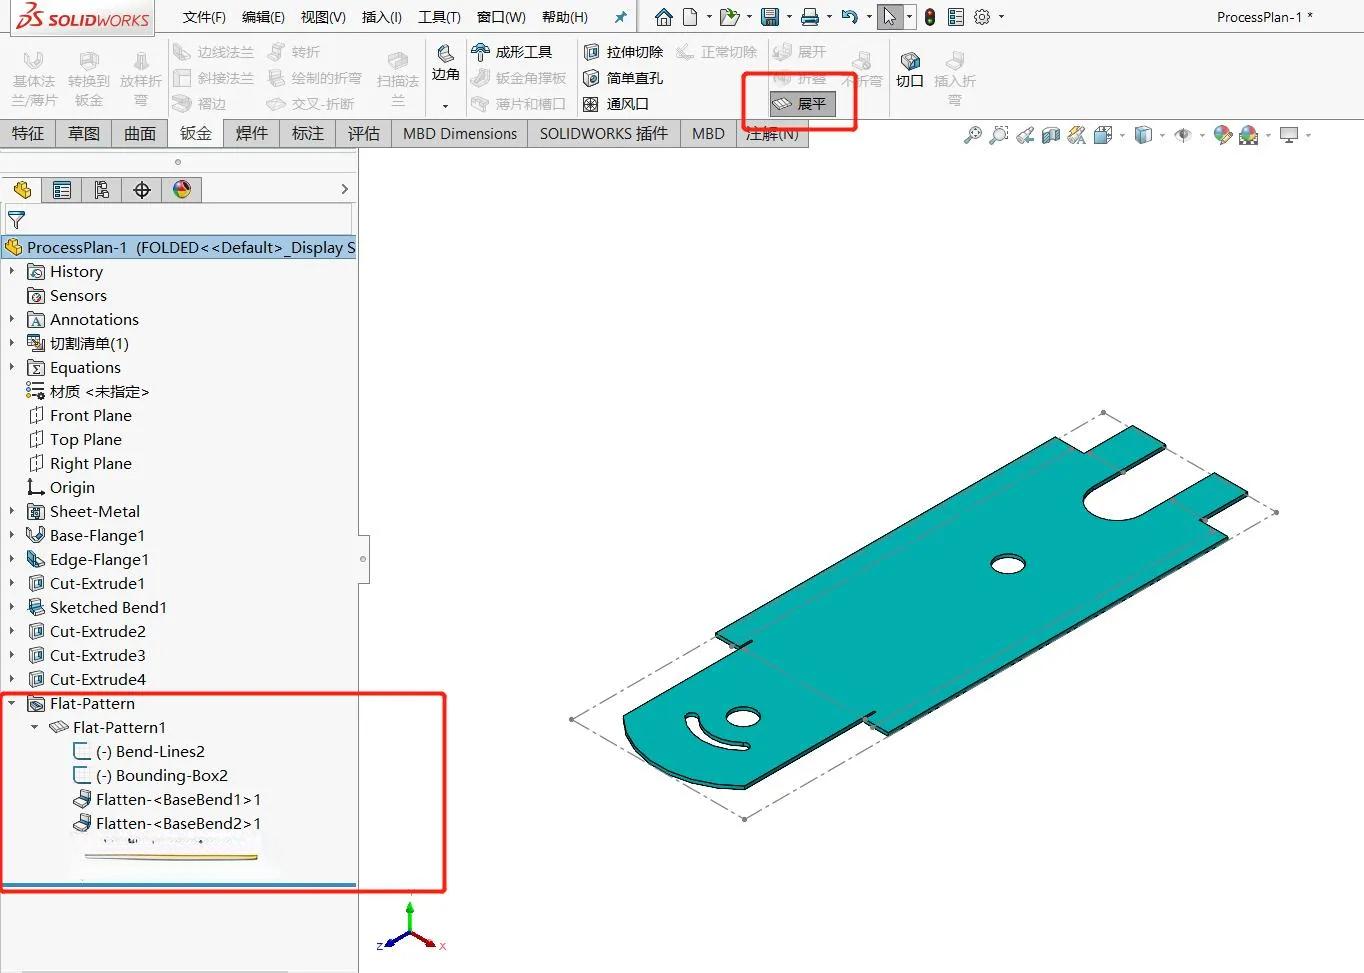Open the PropertyManager tab icon
The width and height of the screenshot is (1364, 973).
click(x=62, y=190)
